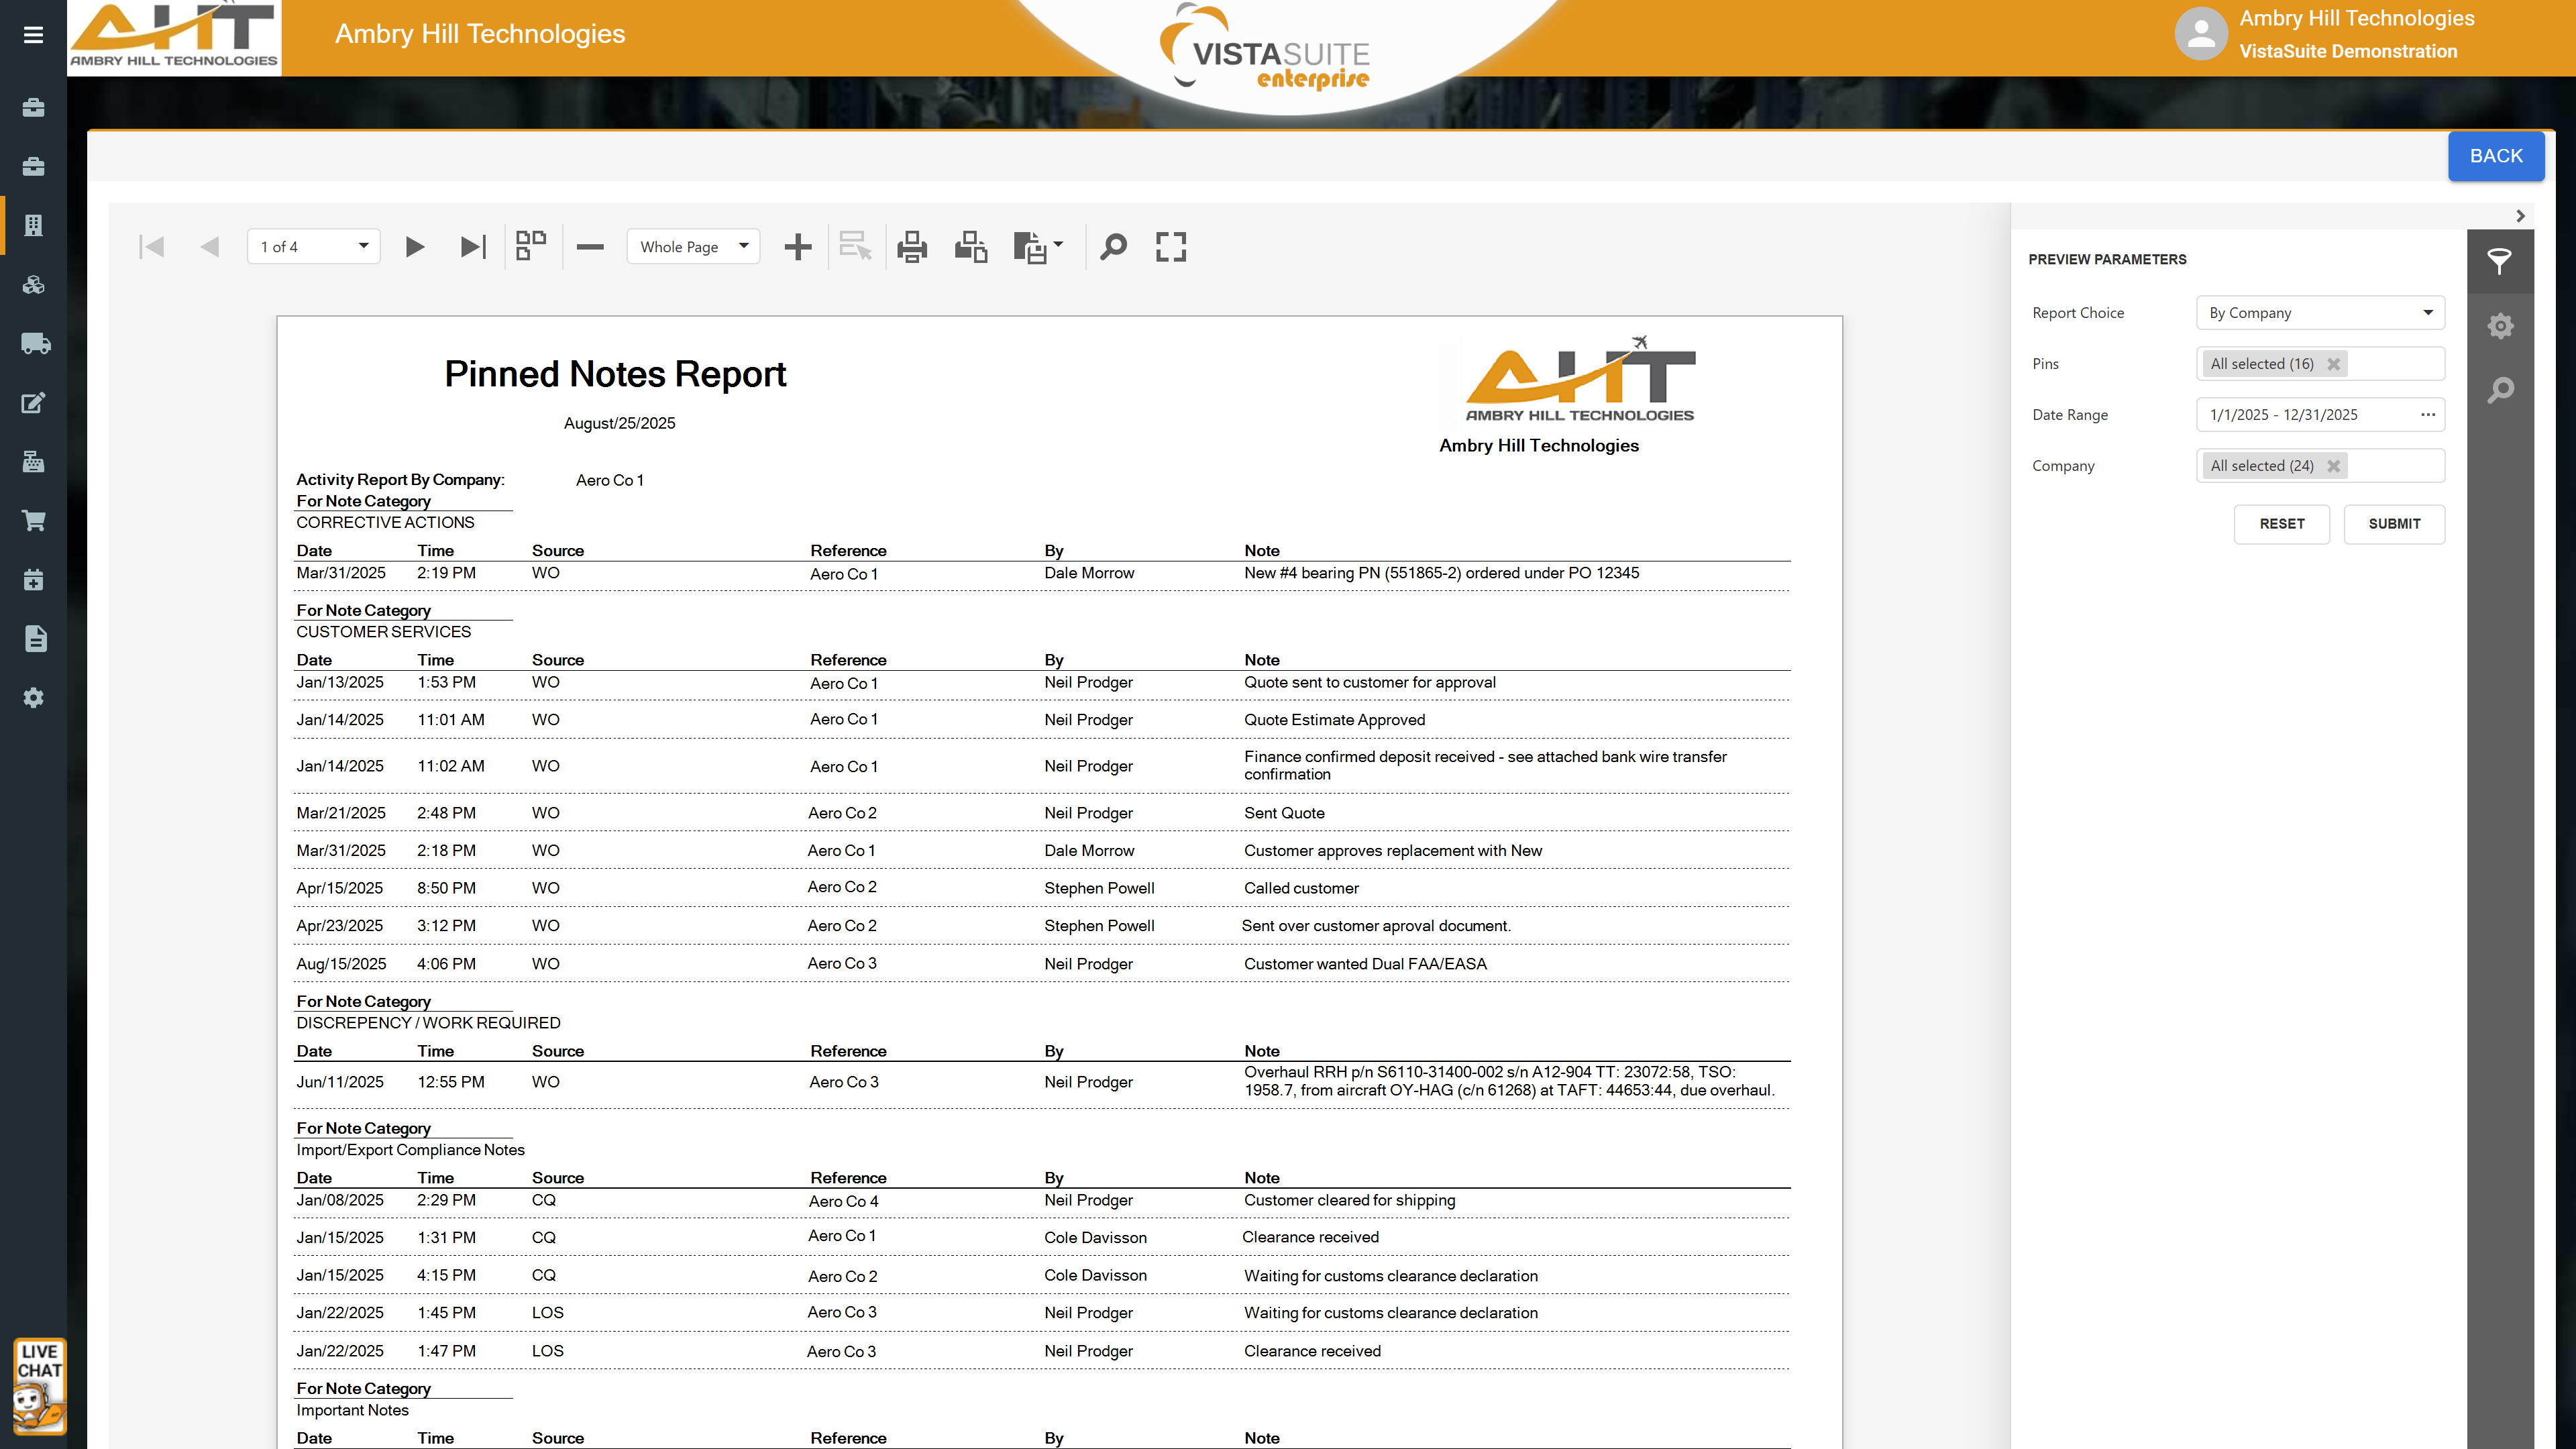Switch to export settings gear tab
2576x1449 pixels.
2500,326
